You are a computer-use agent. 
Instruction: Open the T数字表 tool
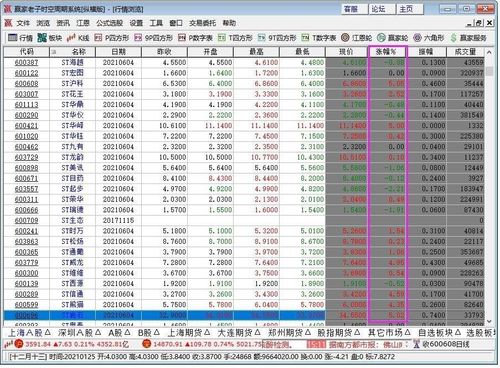tap(319, 38)
